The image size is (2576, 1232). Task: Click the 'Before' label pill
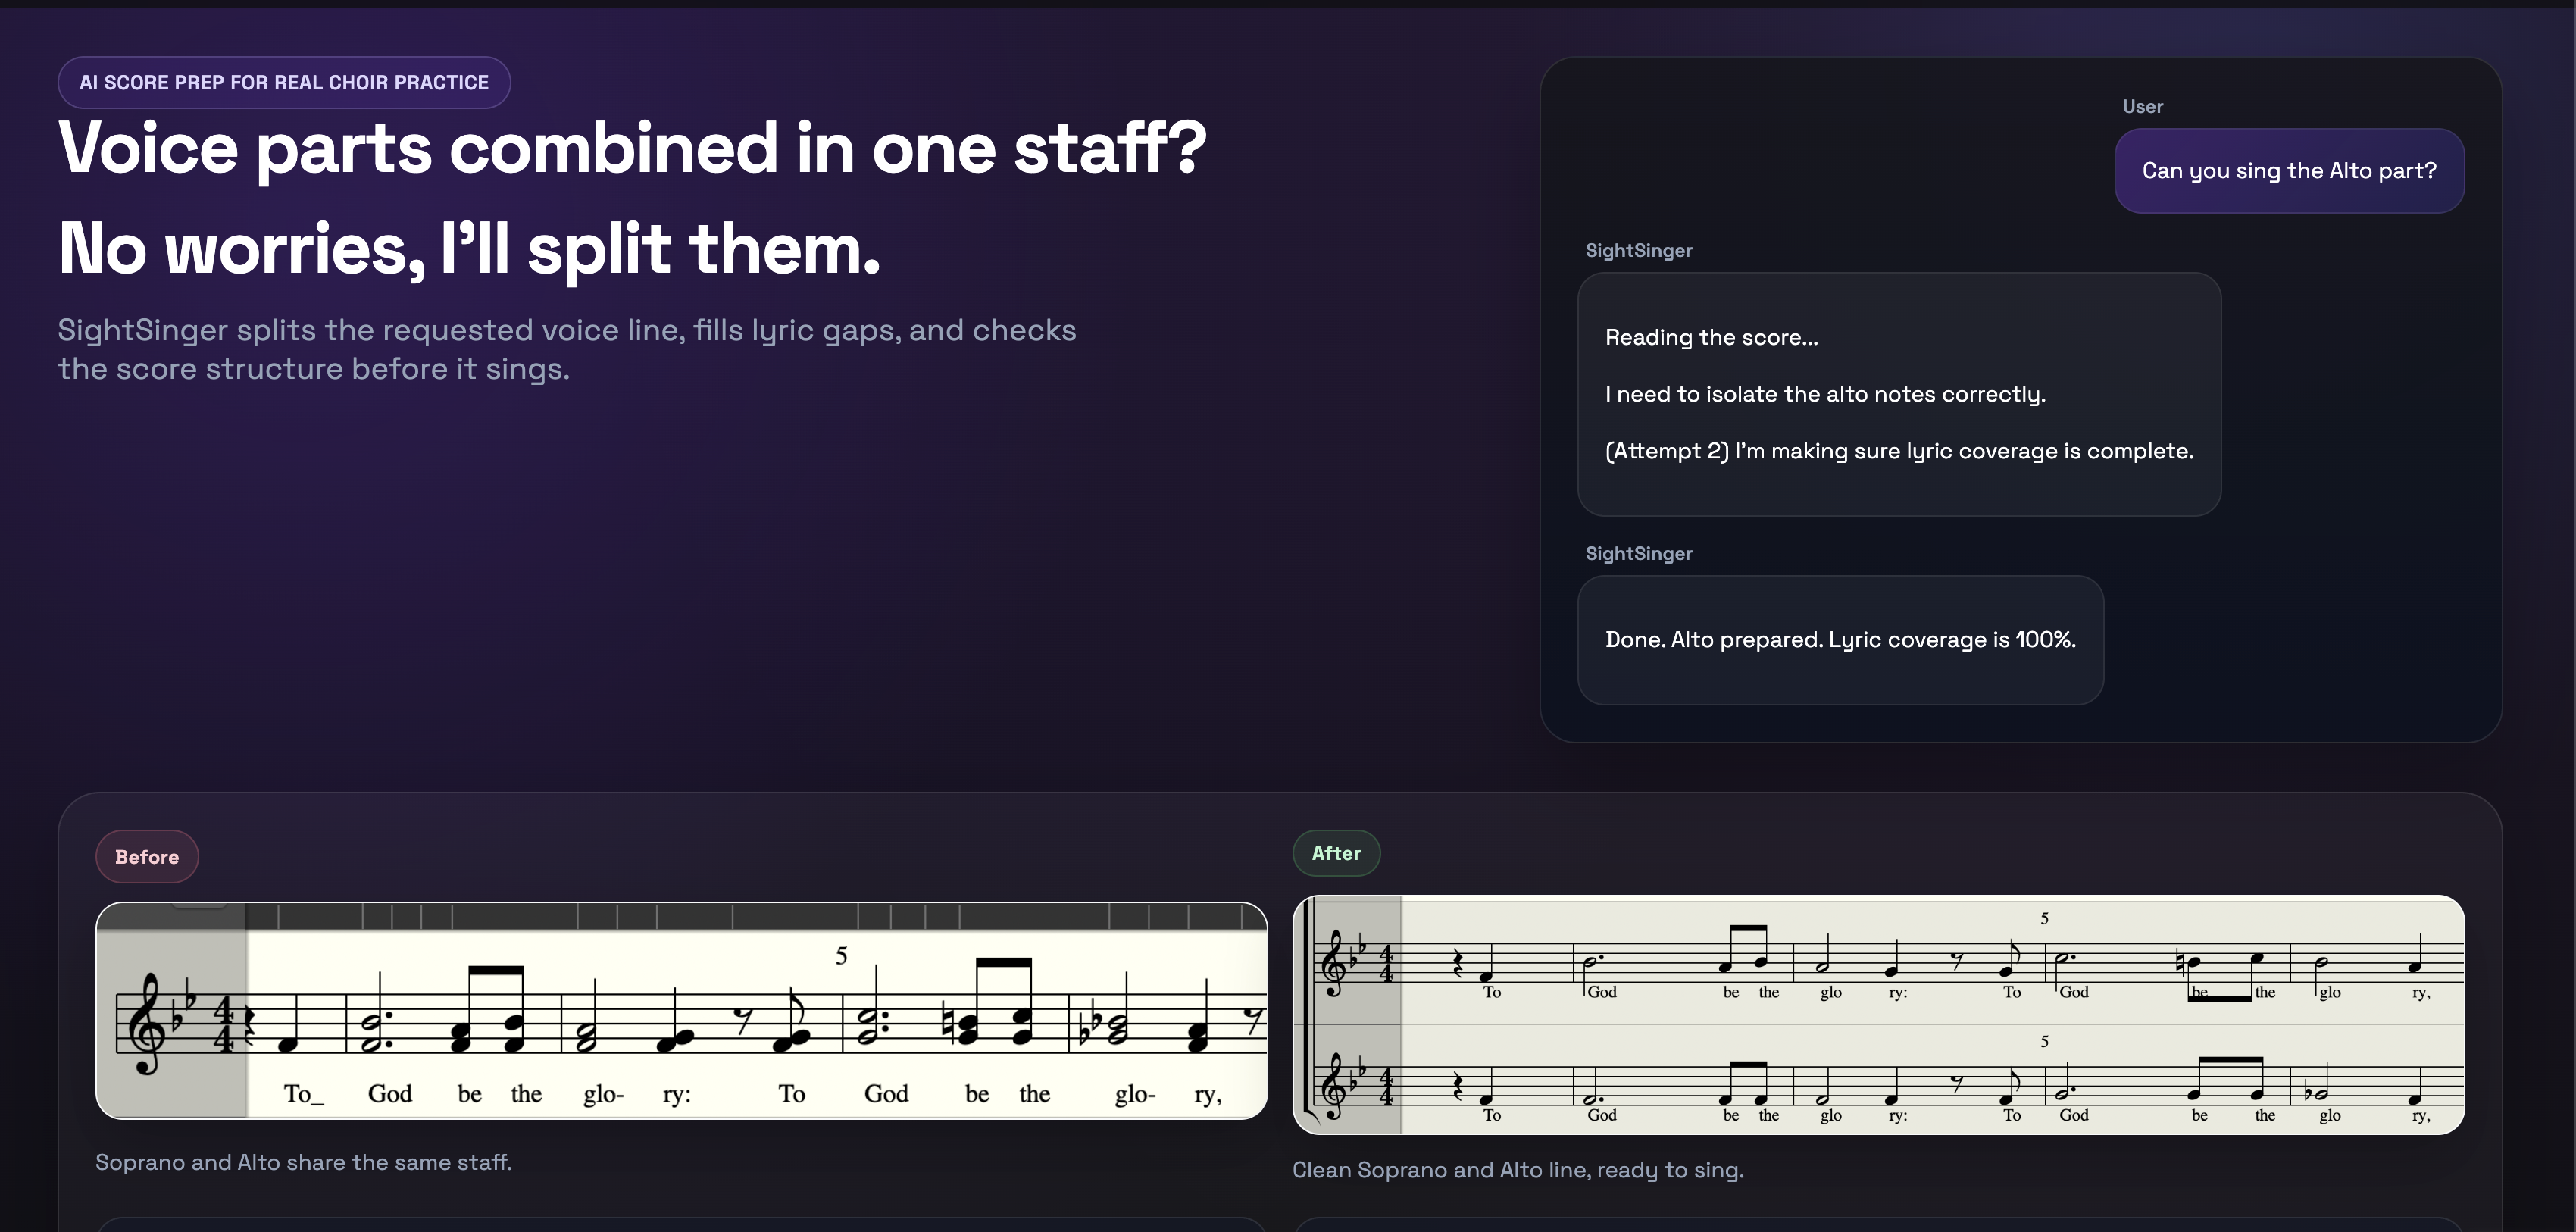147,857
